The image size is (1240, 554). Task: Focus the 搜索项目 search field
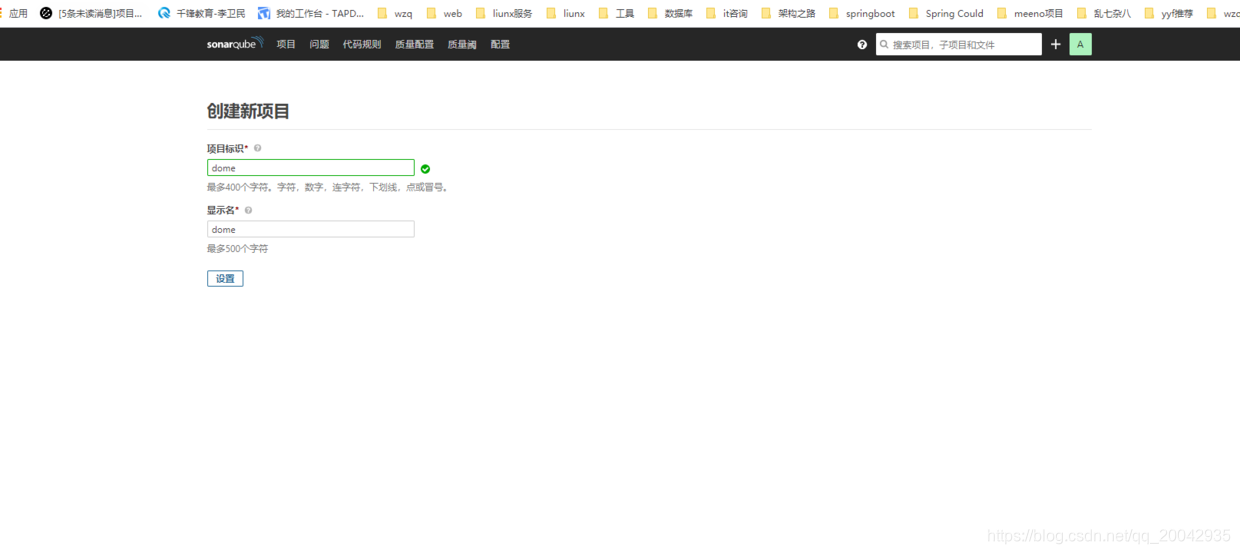point(958,44)
